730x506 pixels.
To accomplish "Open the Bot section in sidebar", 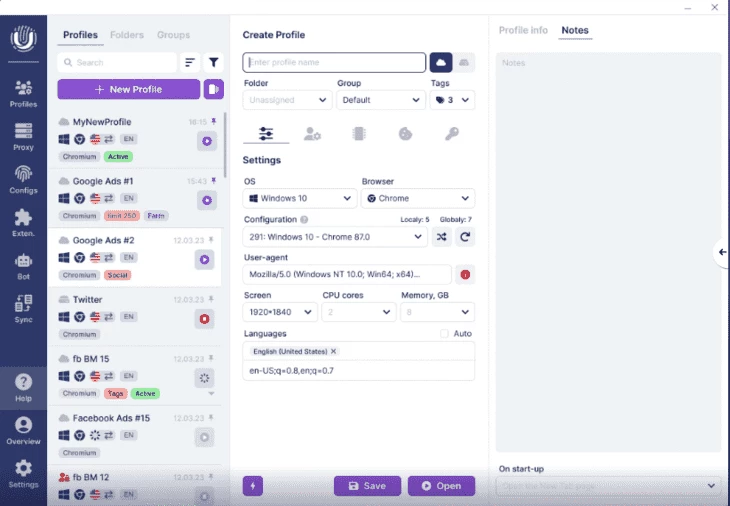I will pyautogui.click(x=23, y=266).
